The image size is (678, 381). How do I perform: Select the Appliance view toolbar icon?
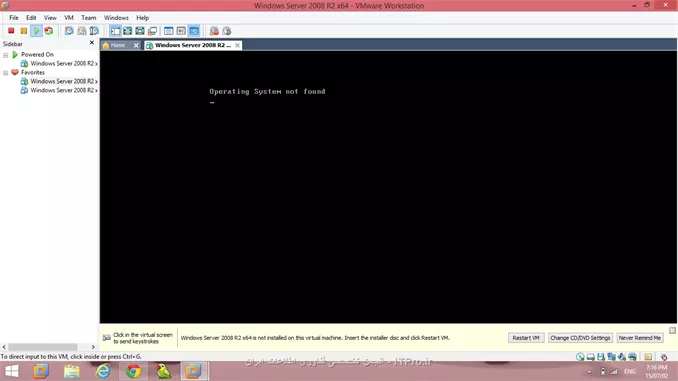pyautogui.click(x=181, y=31)
